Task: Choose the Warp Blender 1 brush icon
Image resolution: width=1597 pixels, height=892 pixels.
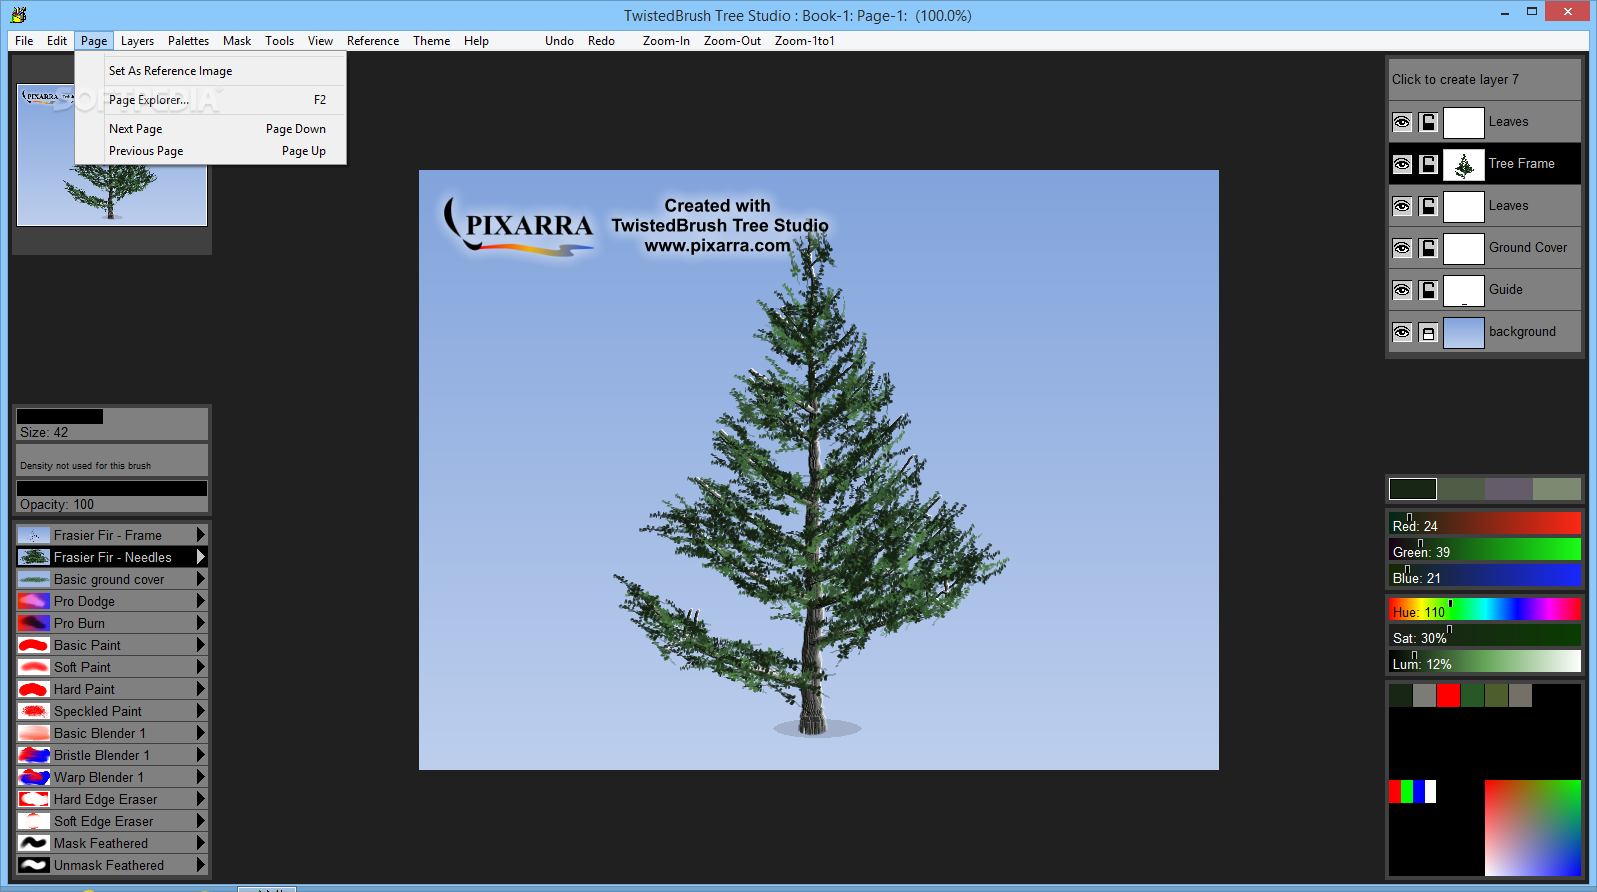Action: pos(34,777)
